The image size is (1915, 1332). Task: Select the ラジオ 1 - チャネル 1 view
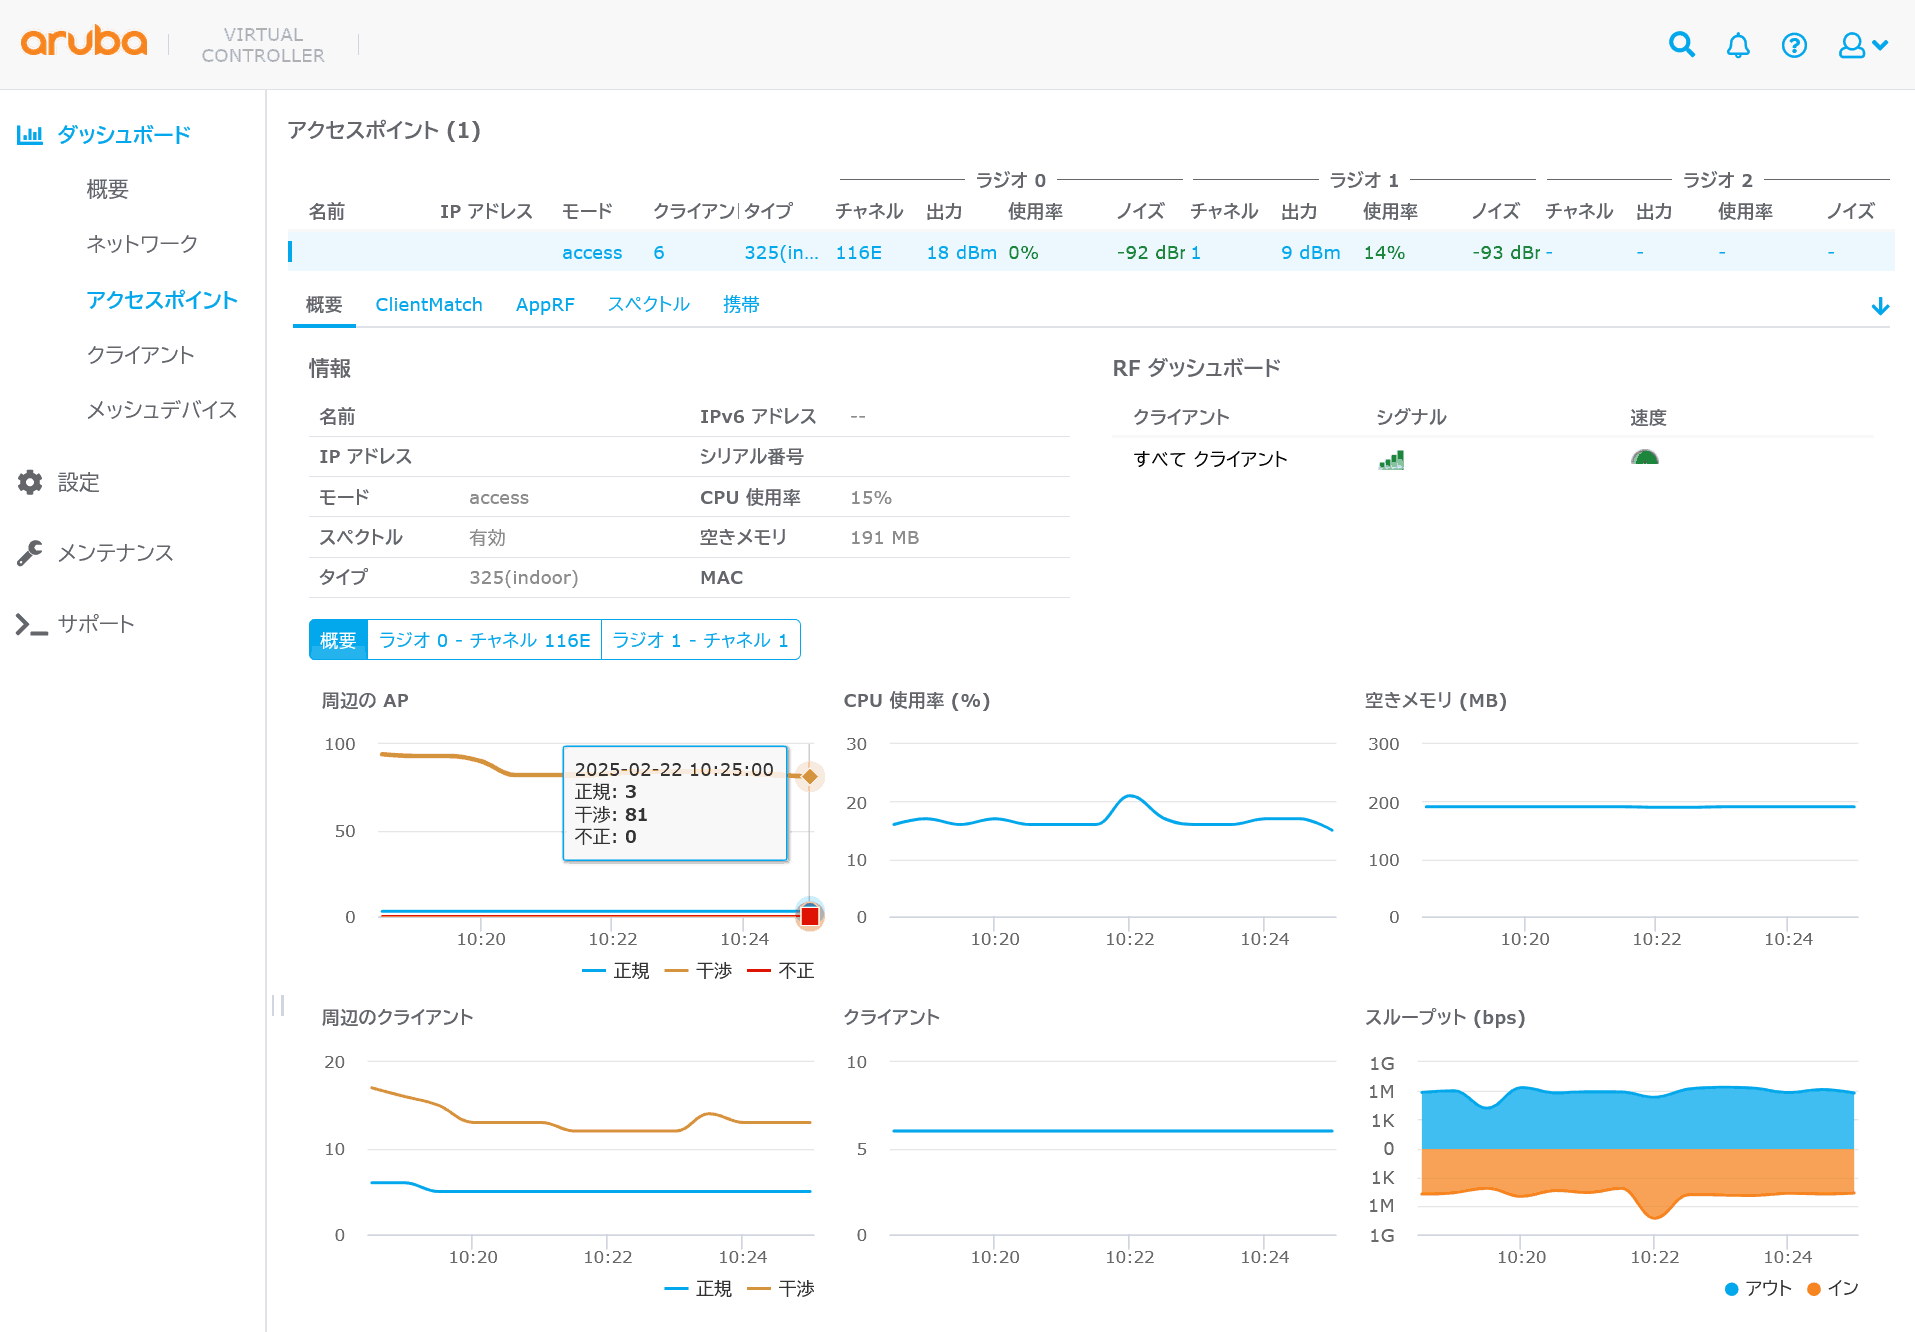pyautogui.click(x=700, y=639)
